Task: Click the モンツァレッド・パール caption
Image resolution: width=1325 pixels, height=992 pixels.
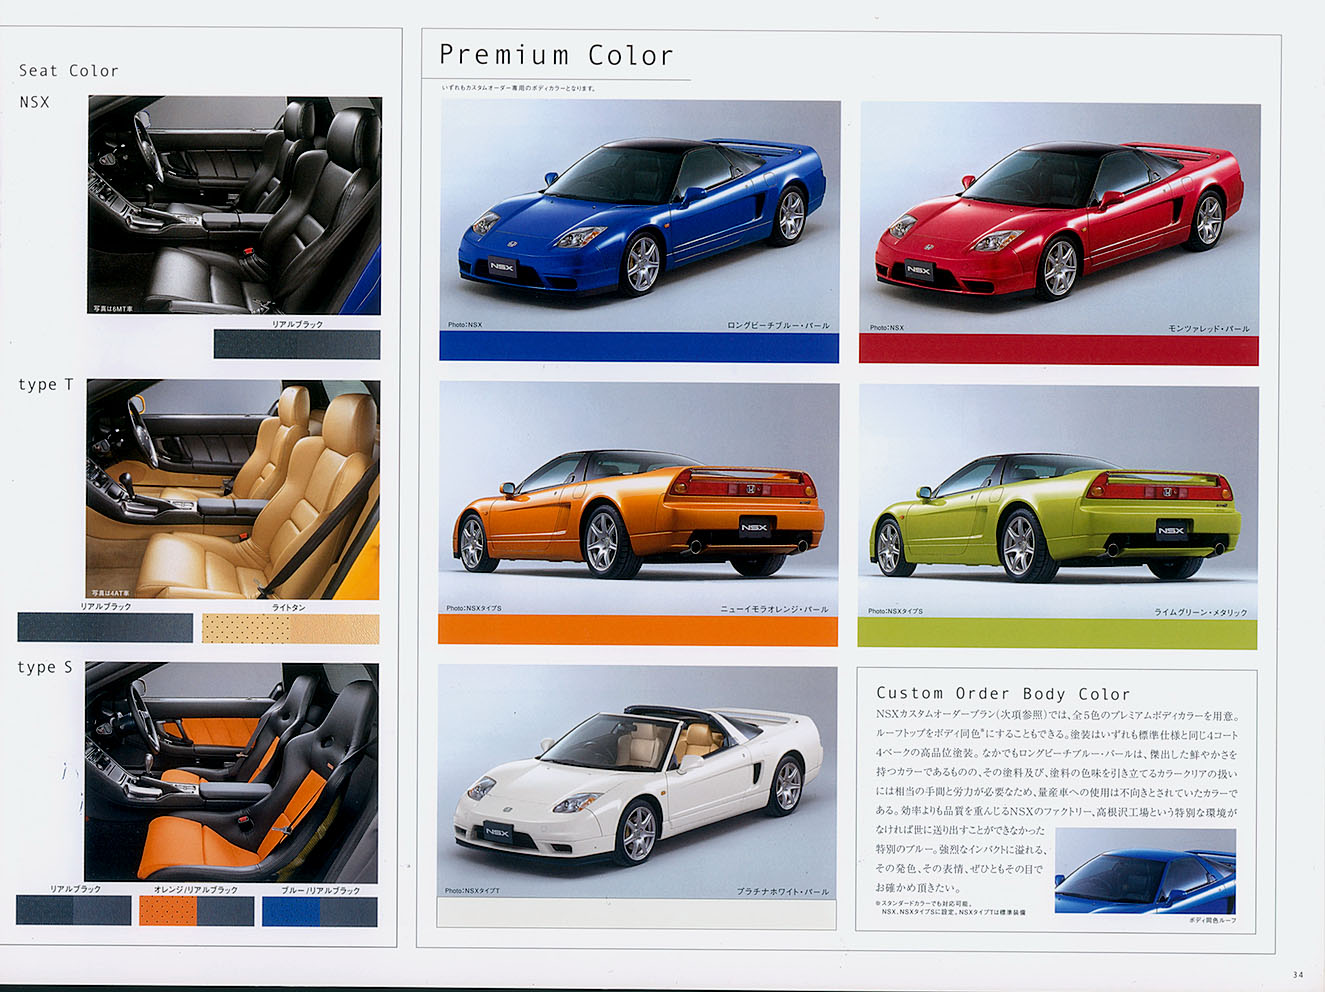Action: point(1208,328)
